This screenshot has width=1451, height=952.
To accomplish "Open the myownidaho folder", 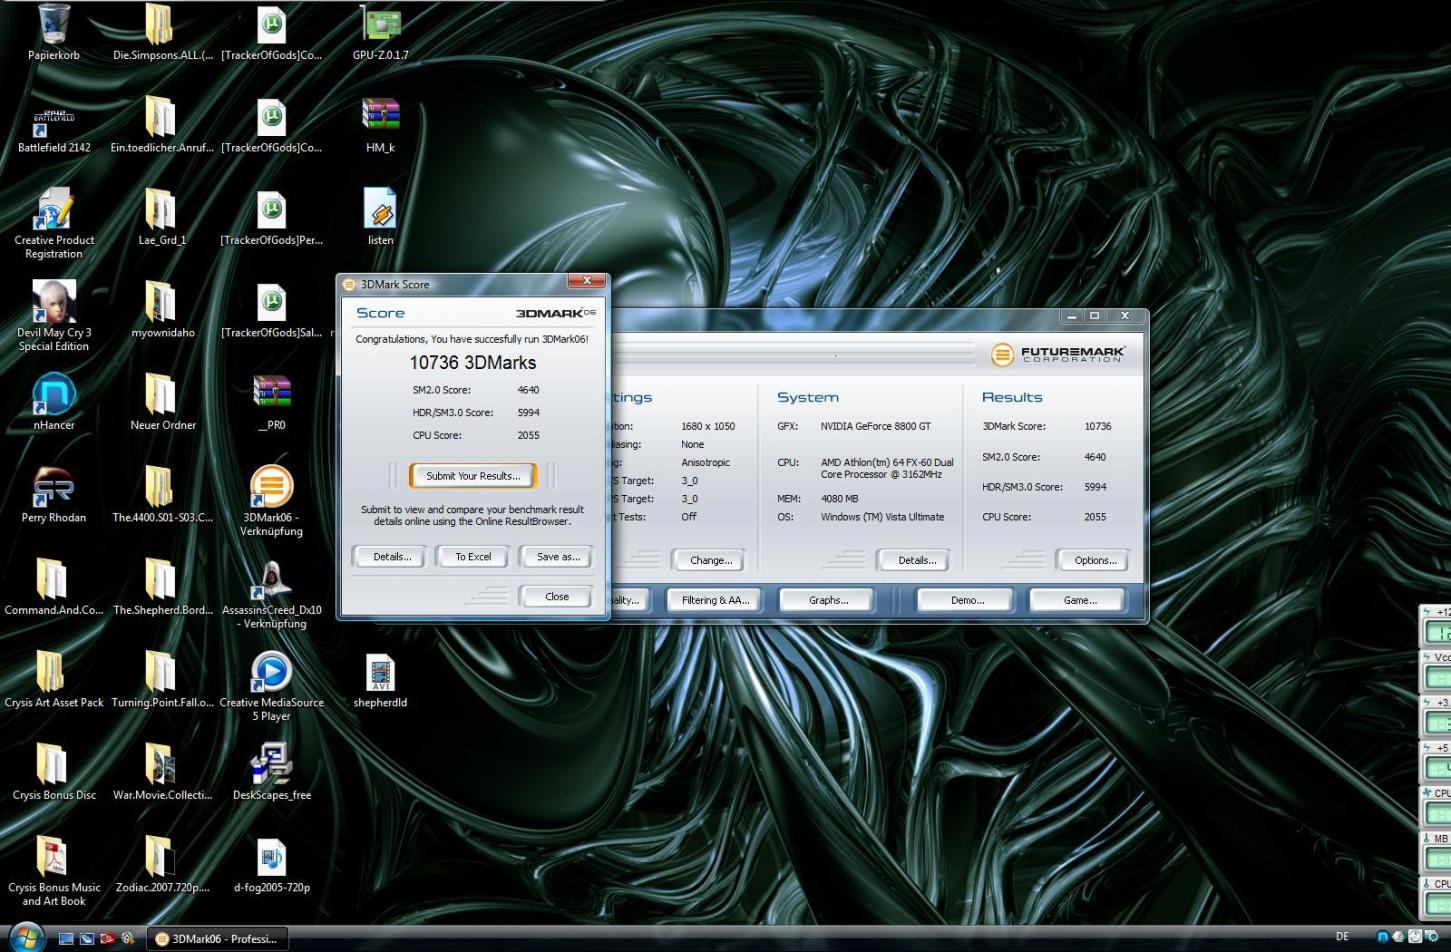I will coord(162,310).
